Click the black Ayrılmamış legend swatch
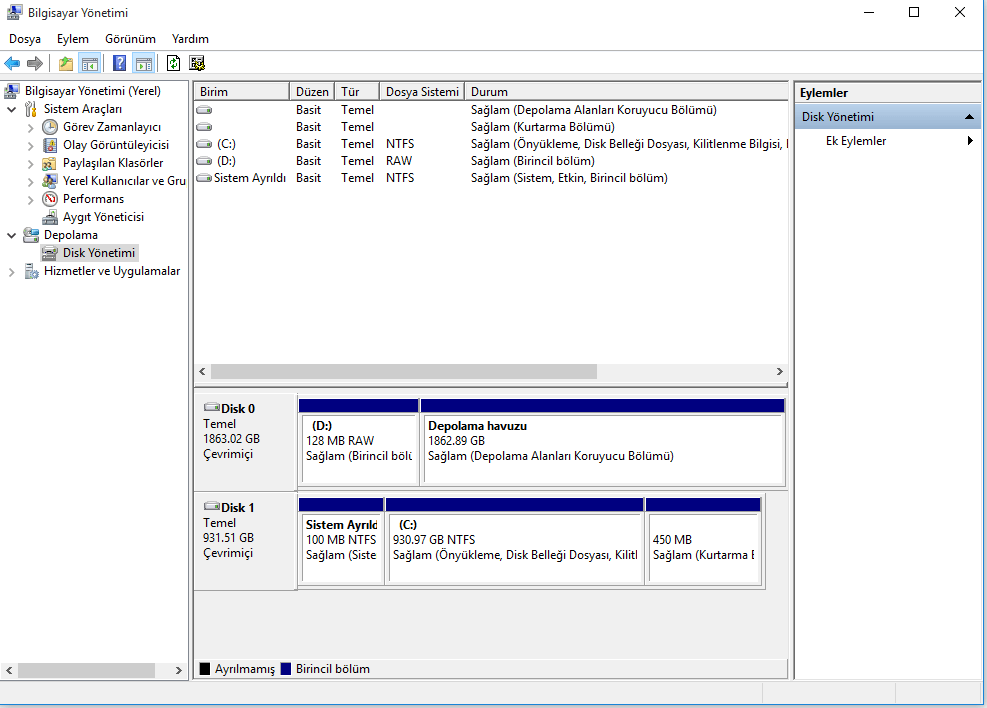 pyautogui.click(x=205, y=668)
